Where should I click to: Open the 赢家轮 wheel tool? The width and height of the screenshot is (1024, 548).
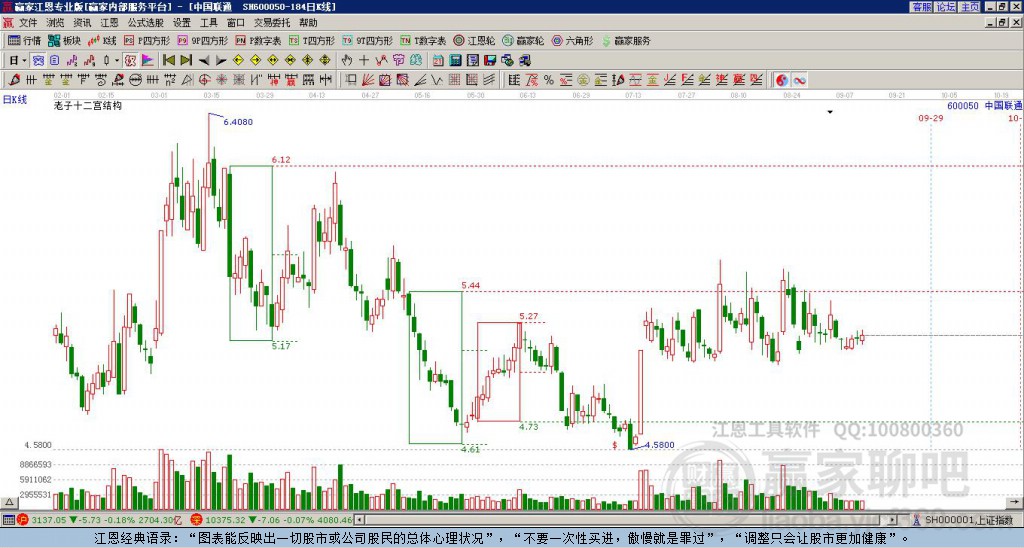[x=524, y=40]
